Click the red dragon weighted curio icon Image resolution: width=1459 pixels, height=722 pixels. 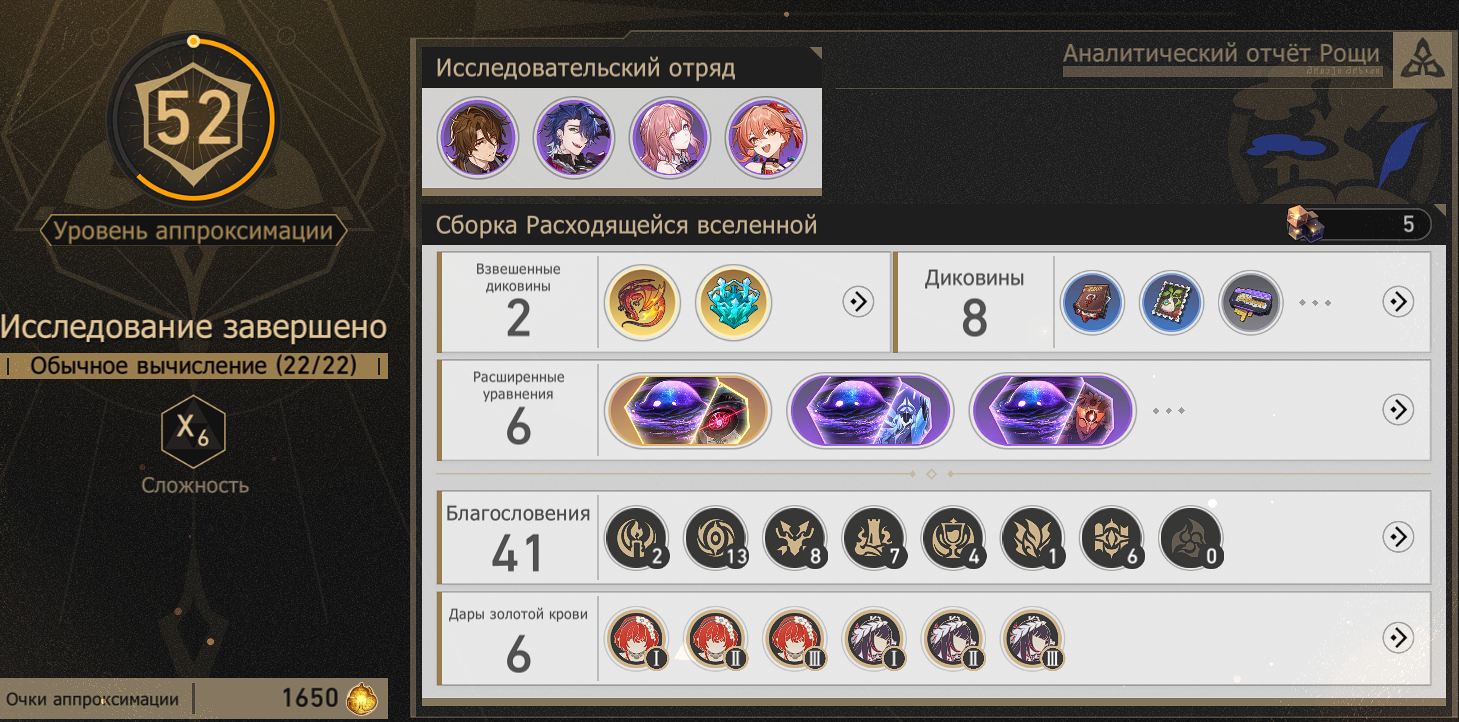643,302
